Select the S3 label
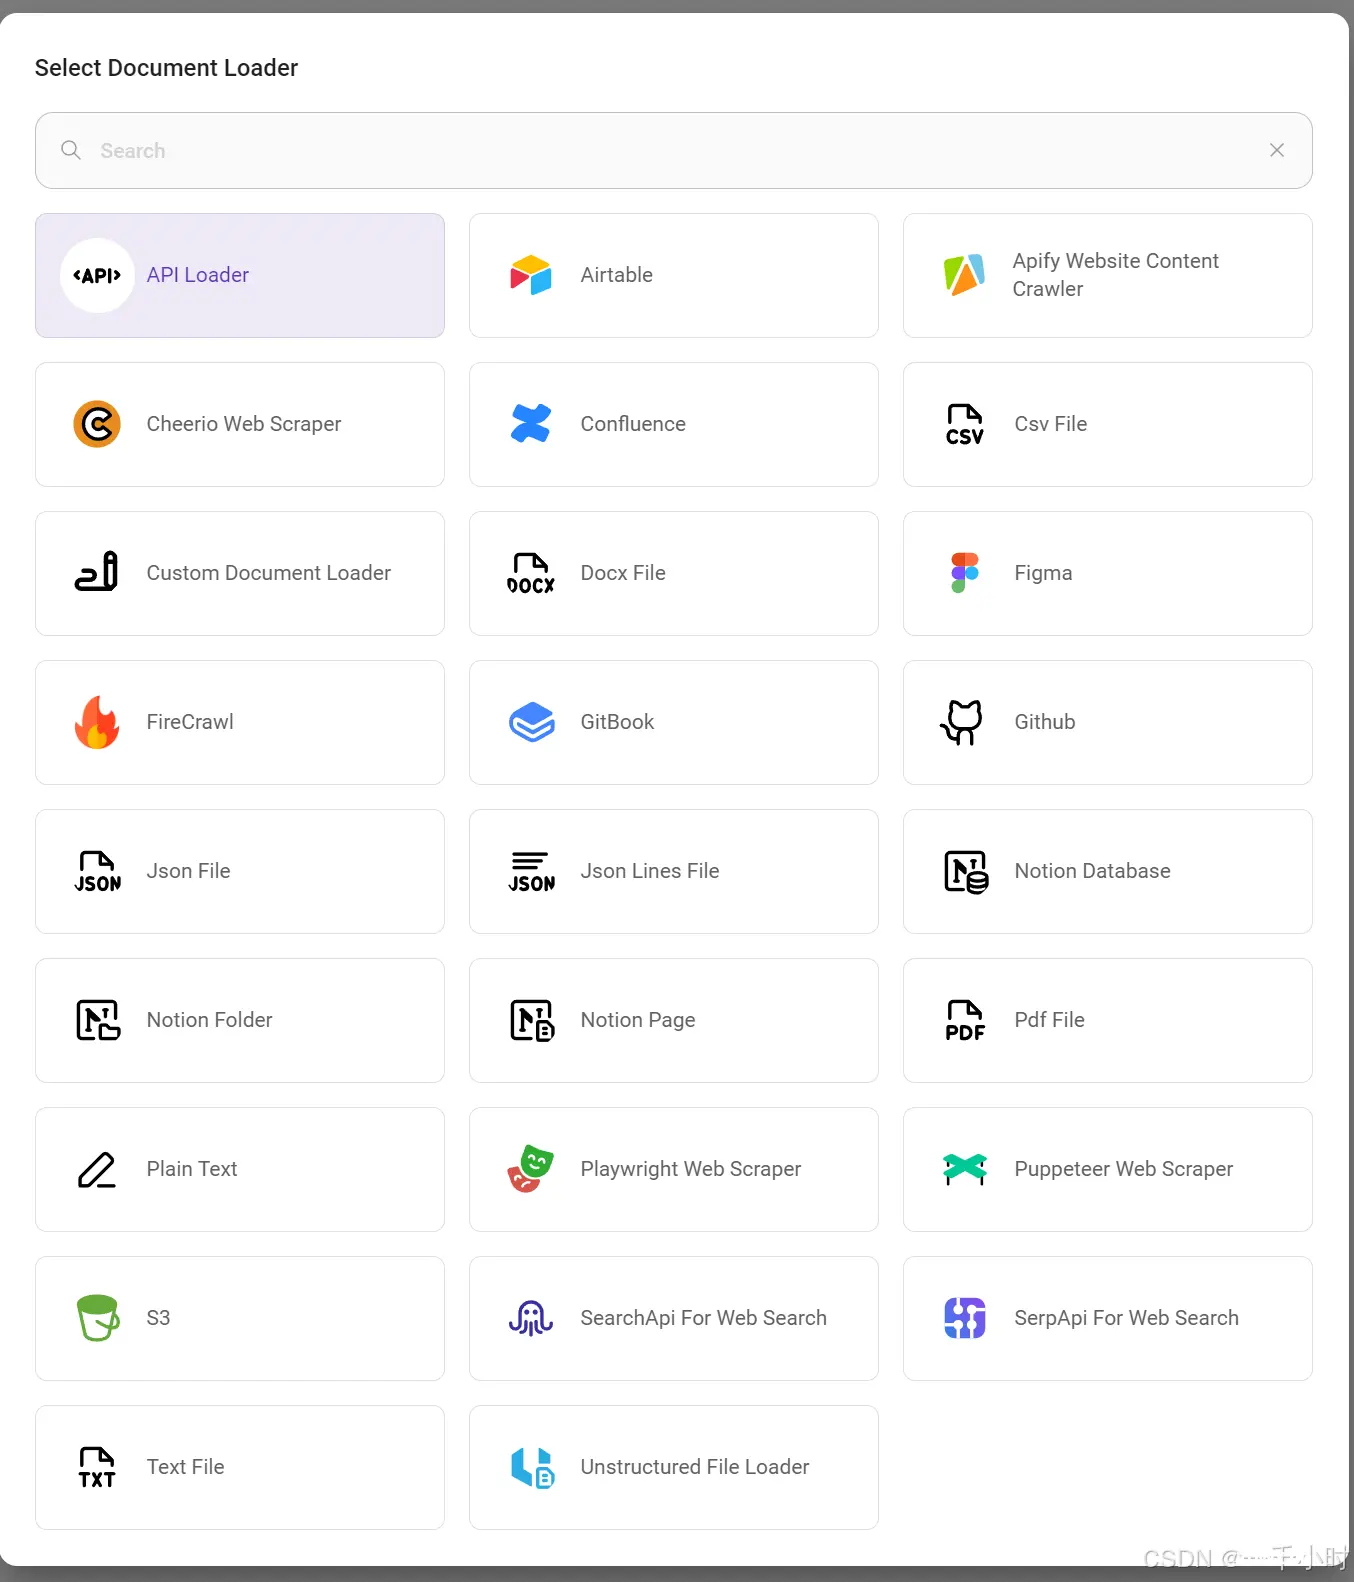Image resolution: width=1354 pixels, height=1582 pixels. click(158, 1318)
